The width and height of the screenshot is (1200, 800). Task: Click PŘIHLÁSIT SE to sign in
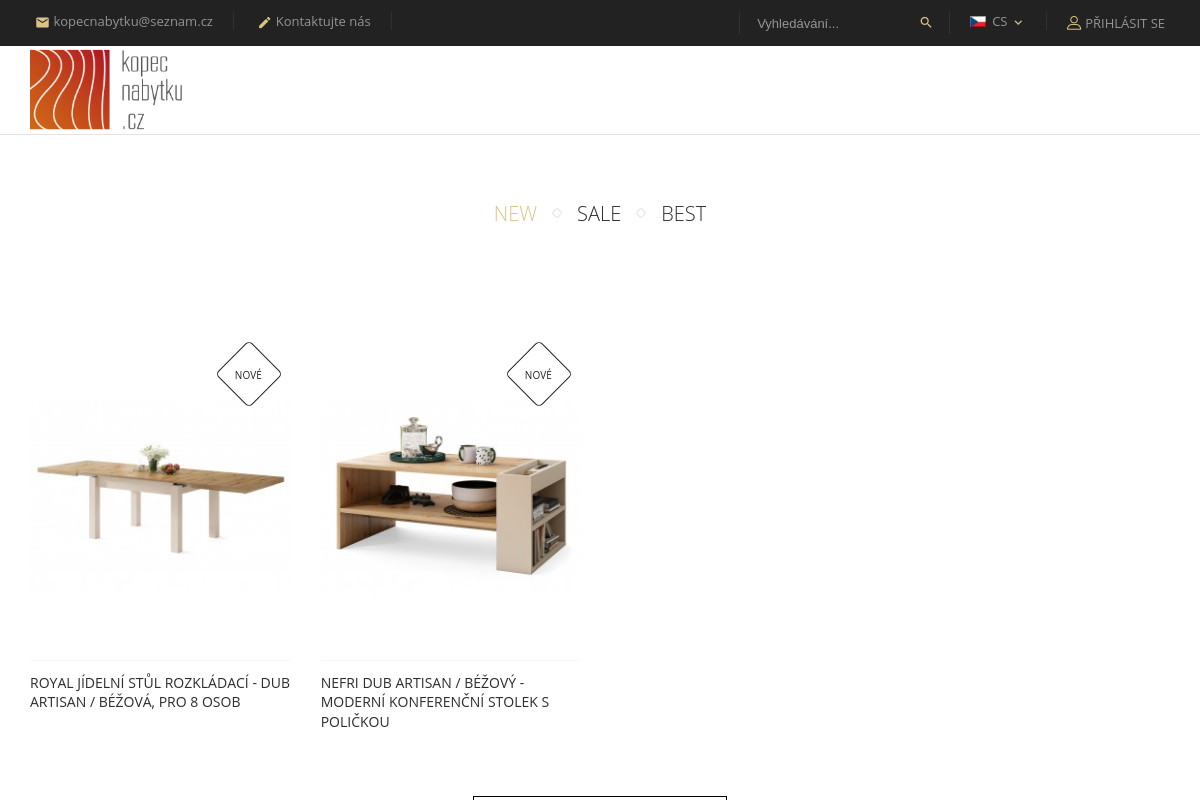pyautogui.click(x=1125, y=23)
